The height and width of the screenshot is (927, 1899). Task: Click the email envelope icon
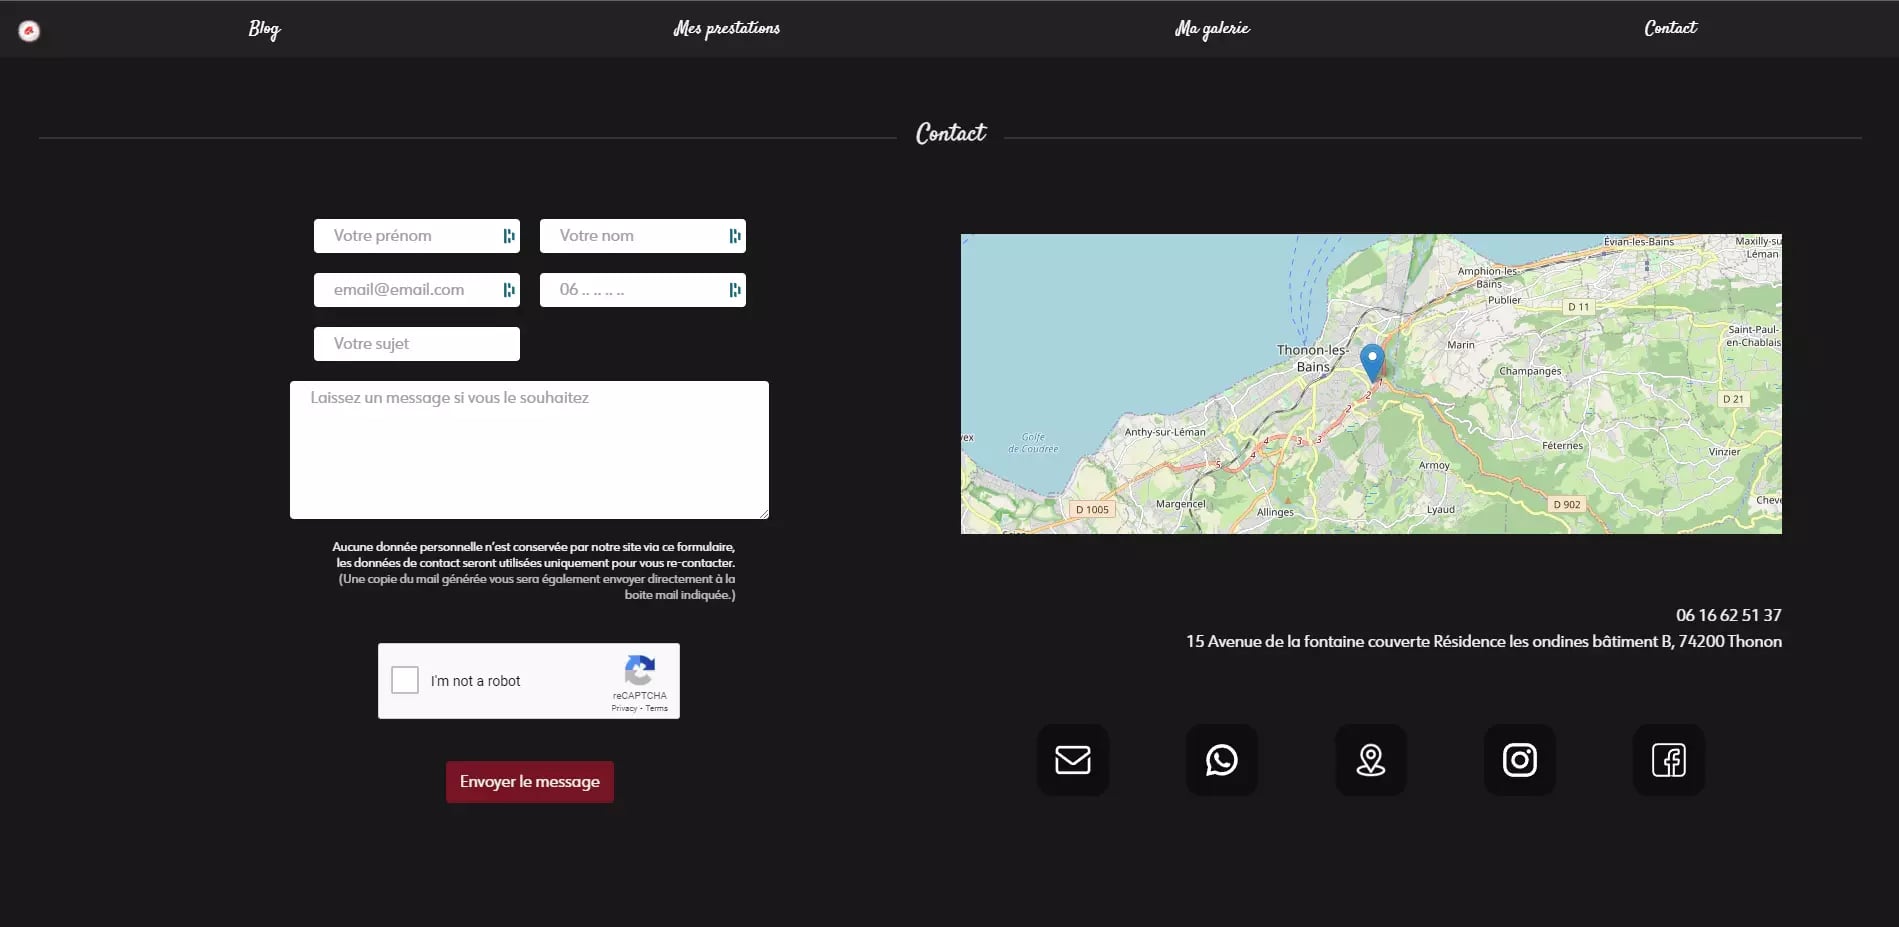coord(1072,760)
